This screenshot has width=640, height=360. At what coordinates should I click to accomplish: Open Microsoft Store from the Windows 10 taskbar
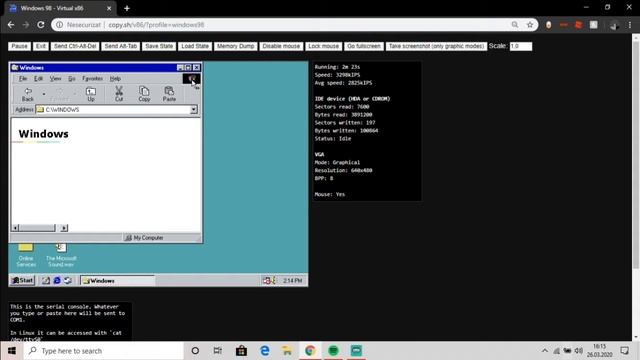[x=241, y=351]
